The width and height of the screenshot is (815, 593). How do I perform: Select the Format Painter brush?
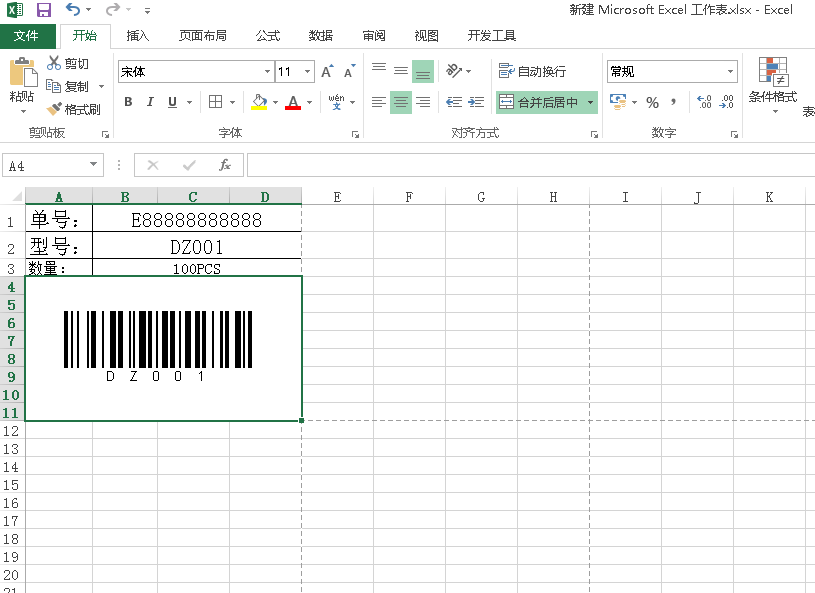(x=54, y=109)
